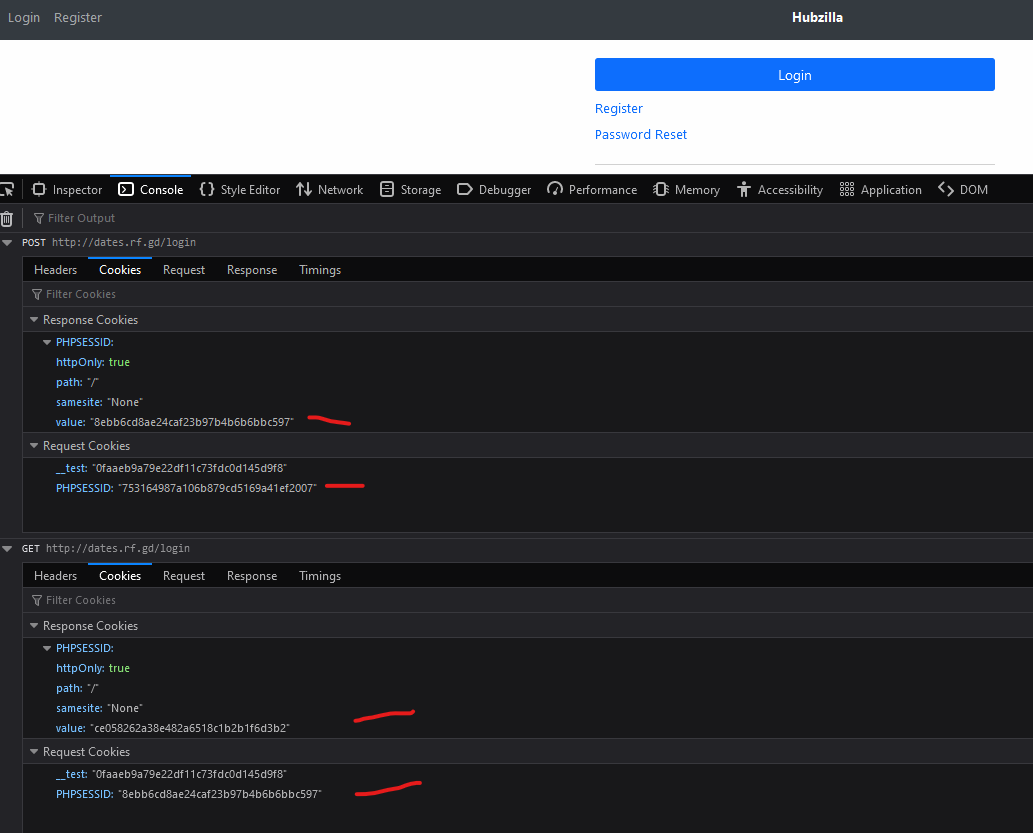Screen dimensions: 1033x833
Task: Open the Inspector panel icon
Action: coord(40,190)
